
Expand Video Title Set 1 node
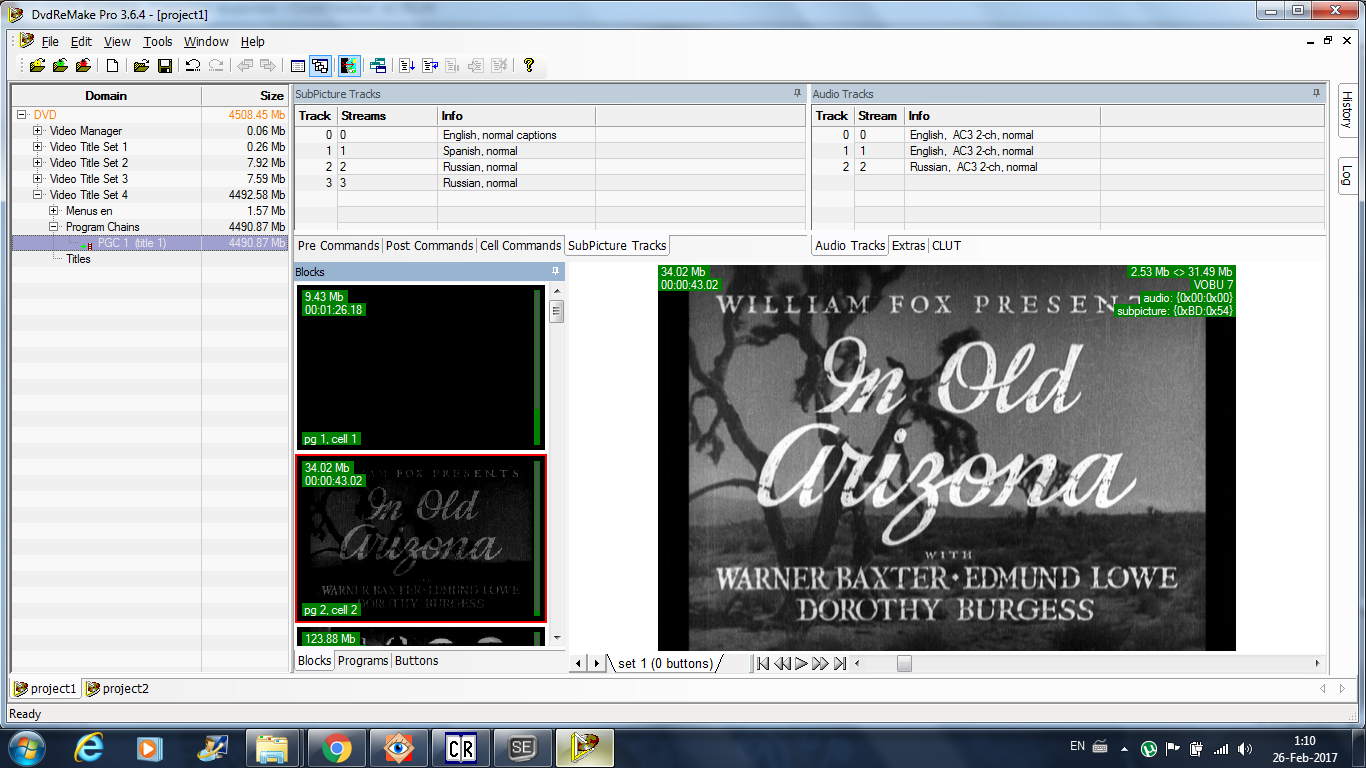pyautogui.click(x=38, y=147)
